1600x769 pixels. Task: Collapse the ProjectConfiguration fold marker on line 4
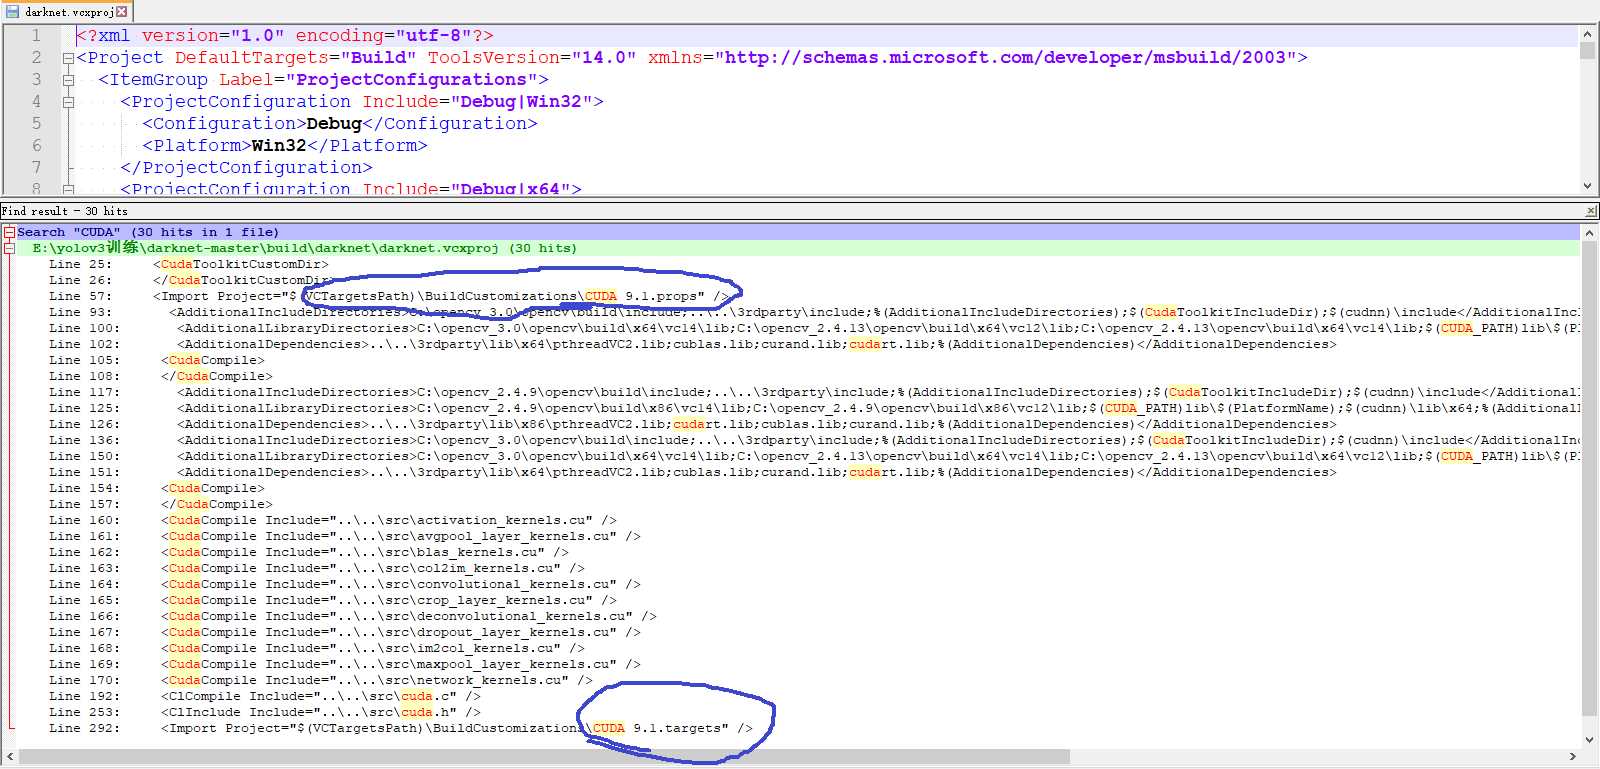click(x=68, y=102)
